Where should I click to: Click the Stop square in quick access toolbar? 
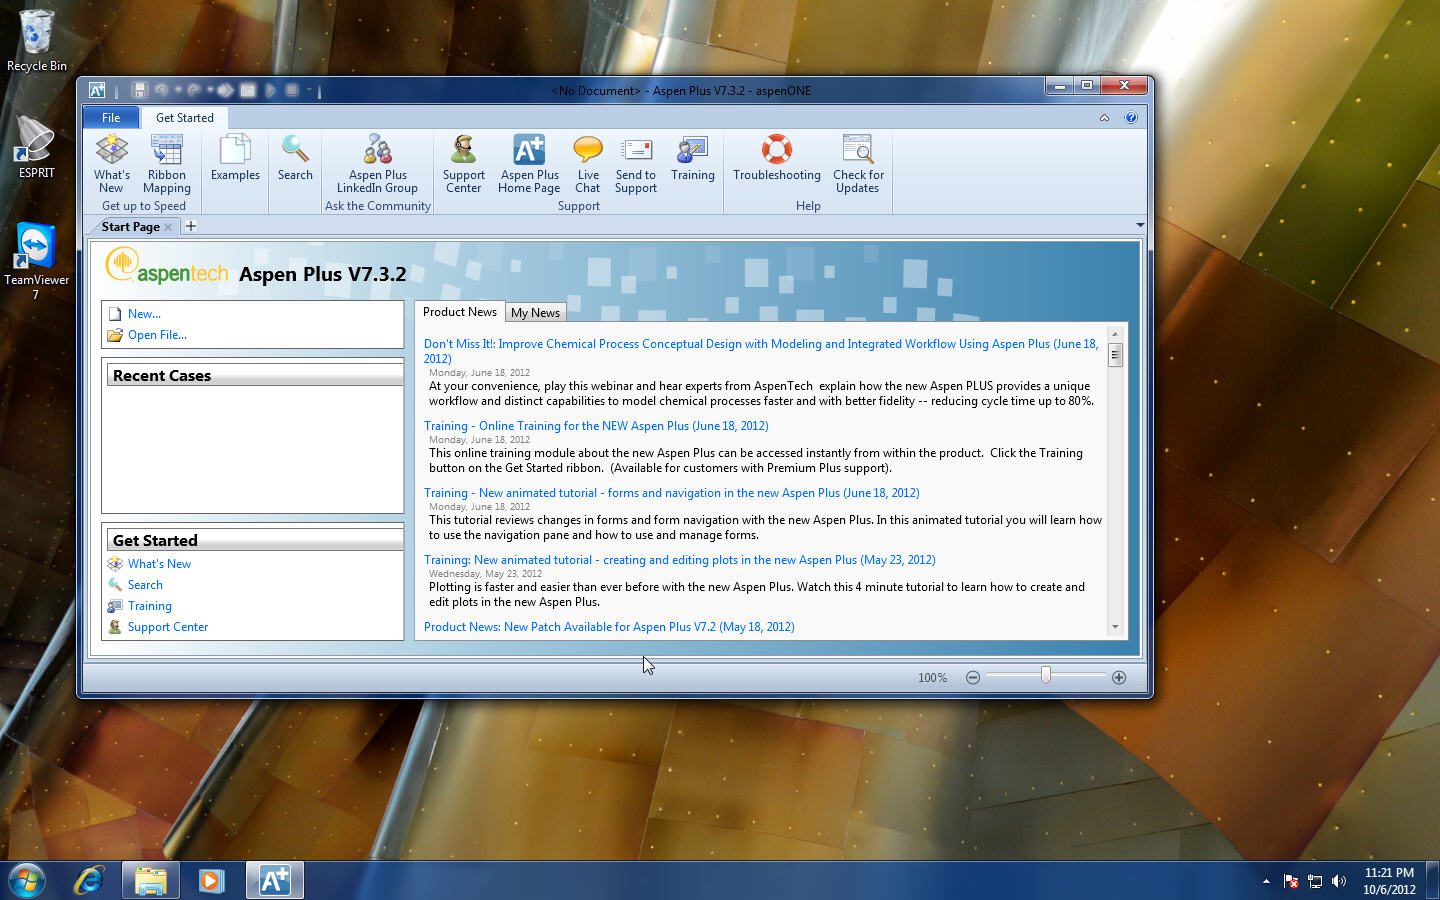click(x=292, y=90)
